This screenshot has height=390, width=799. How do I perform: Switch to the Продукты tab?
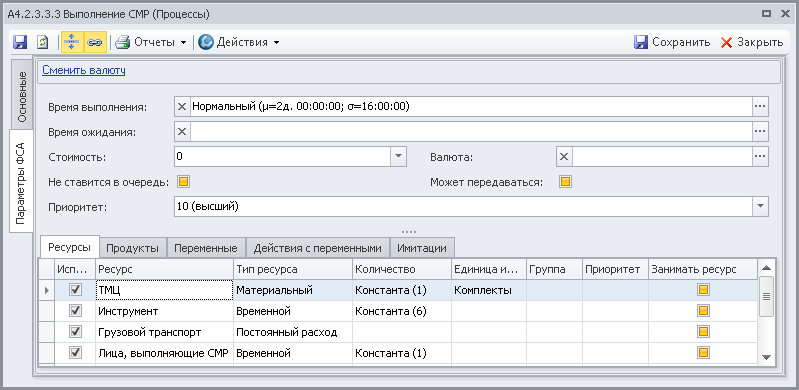coord(132,248)
